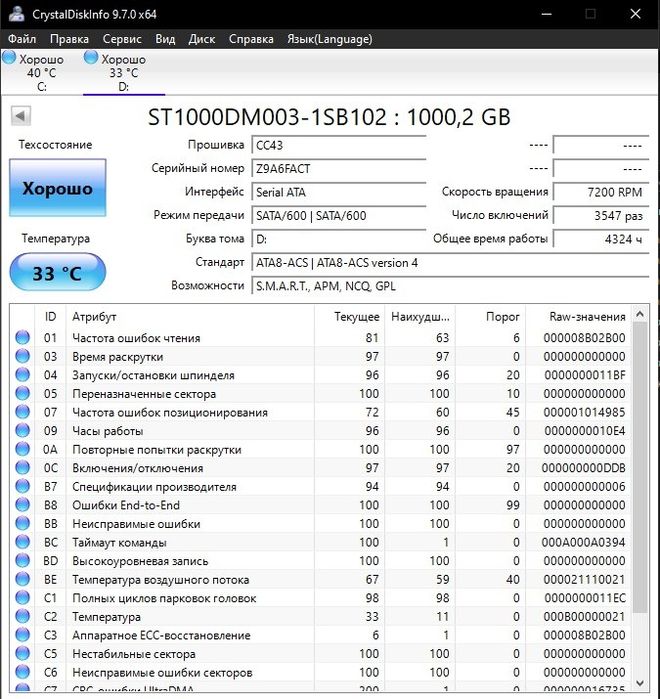Click the Буква тома field D:

coord(339,239)
